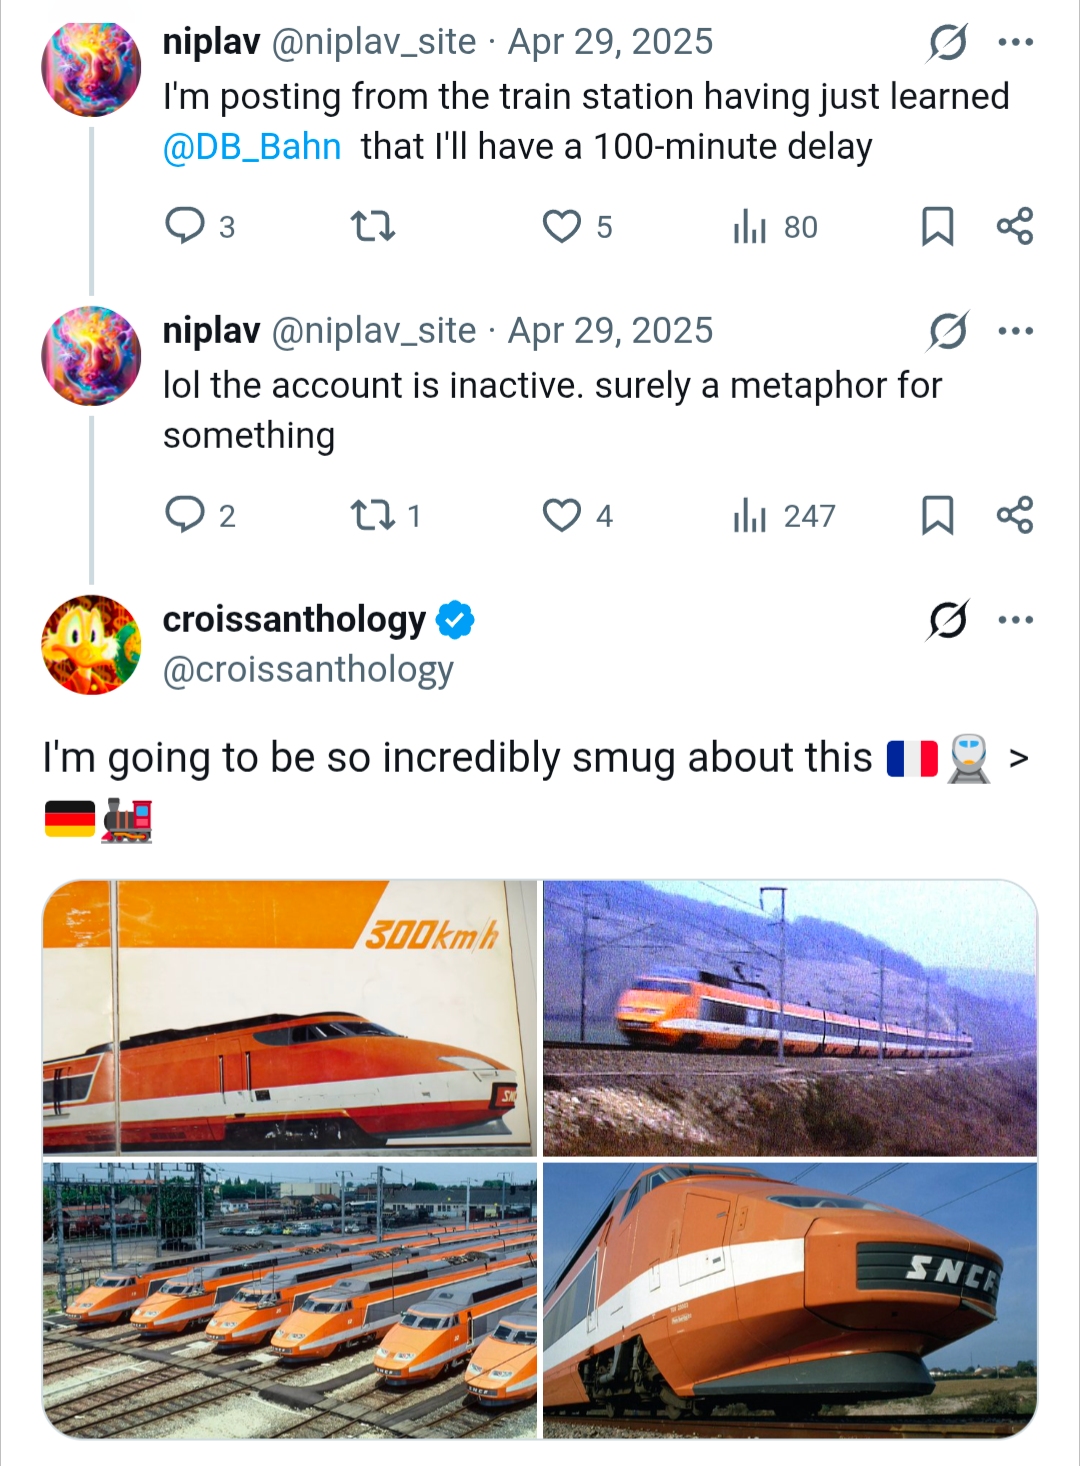Reply to the 100-minute delay tweet
This screenshot has height=1466, width=1080.
coord(185,226)
